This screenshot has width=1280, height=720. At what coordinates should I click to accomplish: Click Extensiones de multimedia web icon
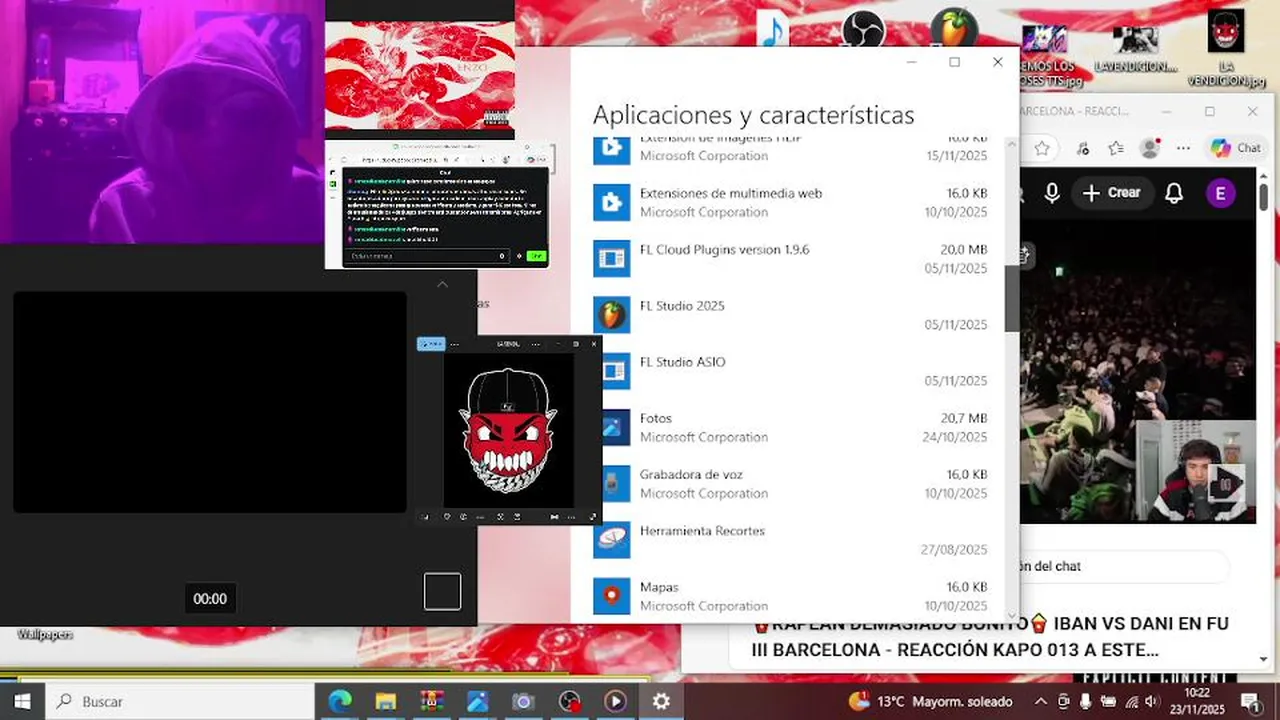[x=612, y=202]
